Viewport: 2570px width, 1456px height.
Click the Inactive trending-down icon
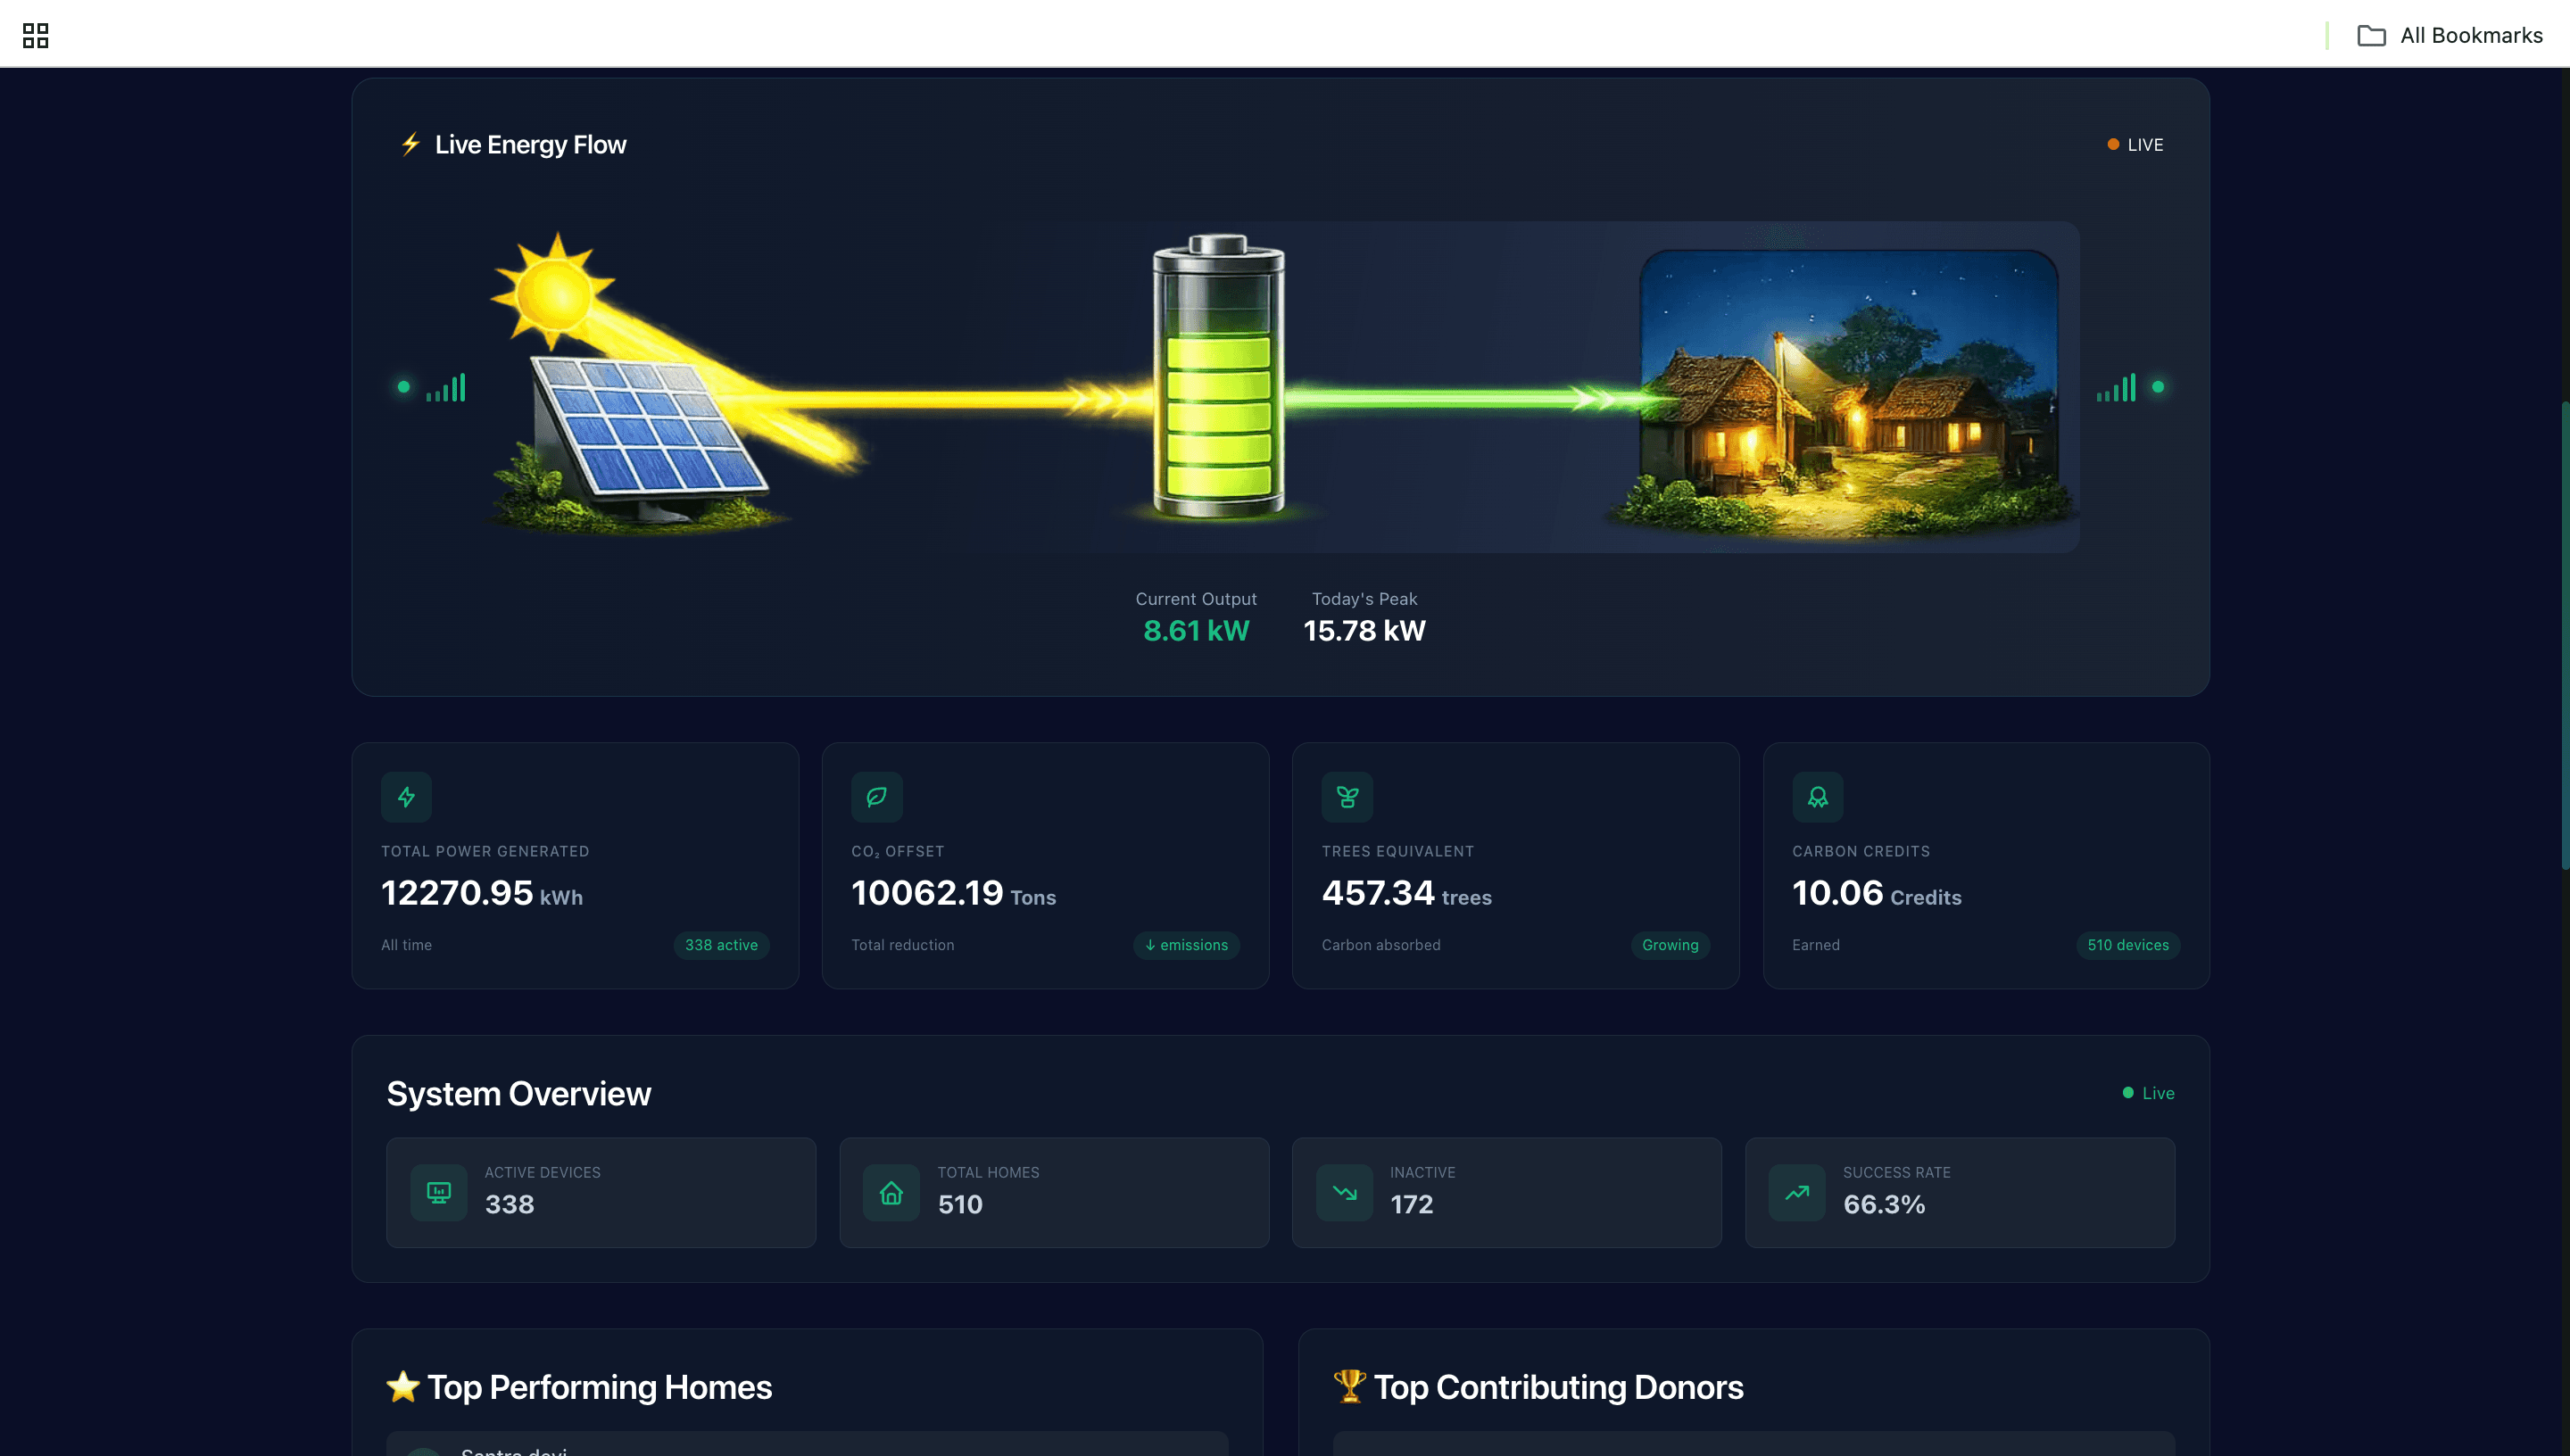(x=1344, y=1192)
